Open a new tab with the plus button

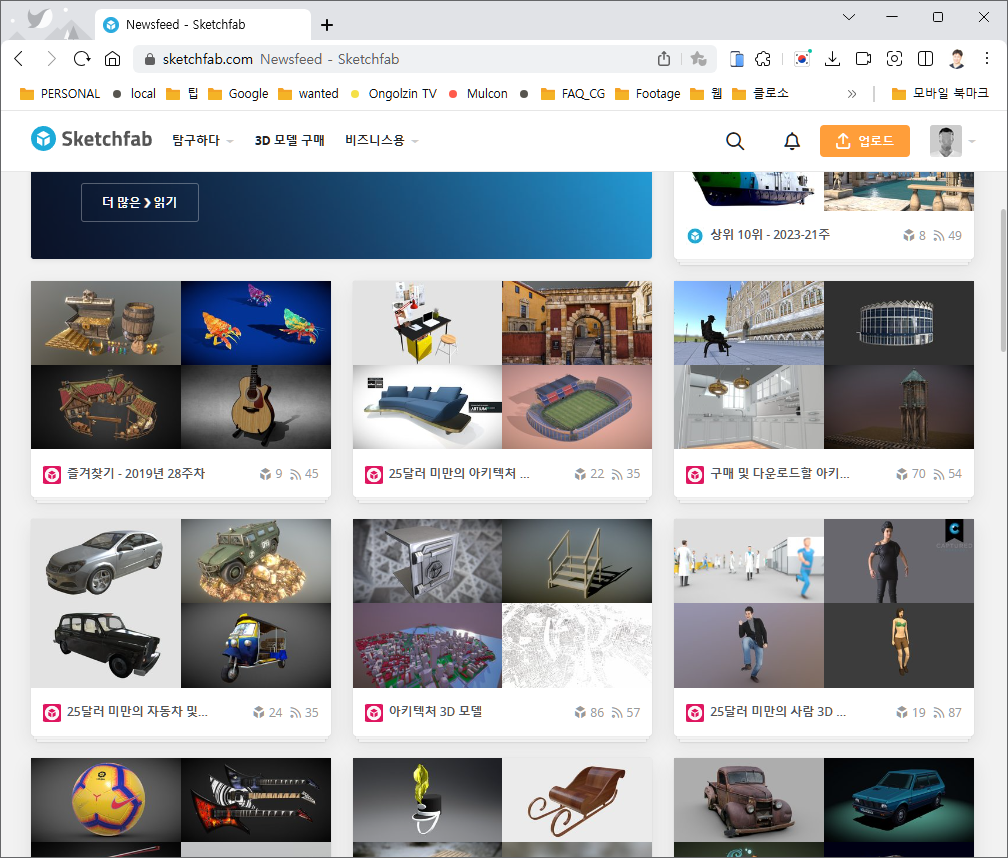point(327,25)
